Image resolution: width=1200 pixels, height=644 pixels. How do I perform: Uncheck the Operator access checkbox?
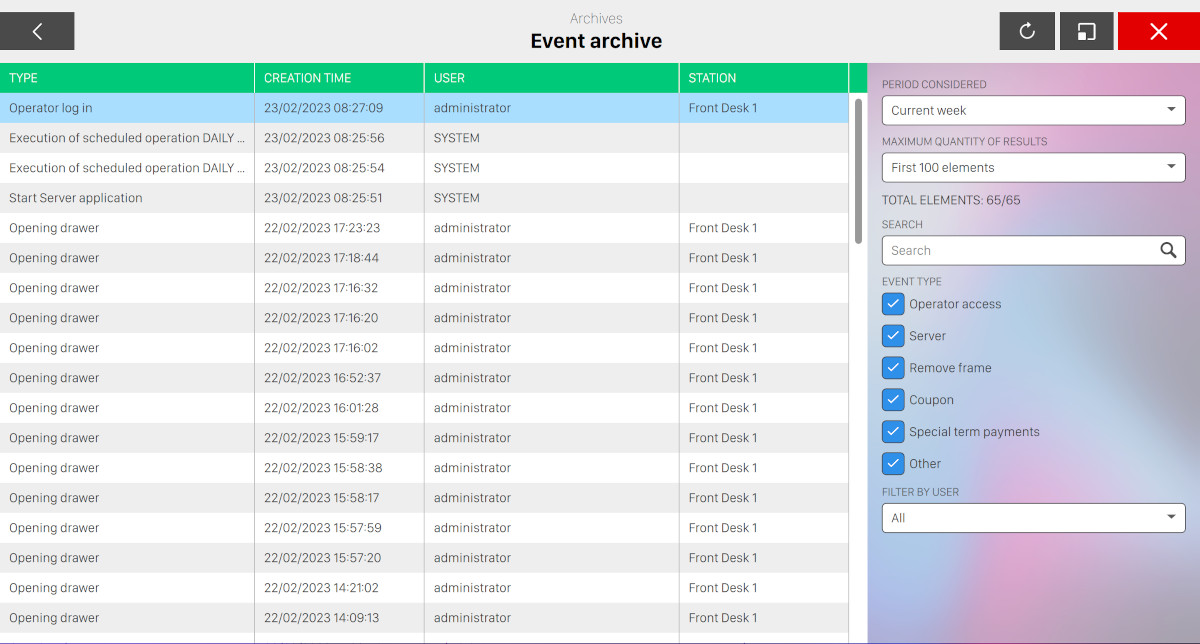[x=893, y=304]
